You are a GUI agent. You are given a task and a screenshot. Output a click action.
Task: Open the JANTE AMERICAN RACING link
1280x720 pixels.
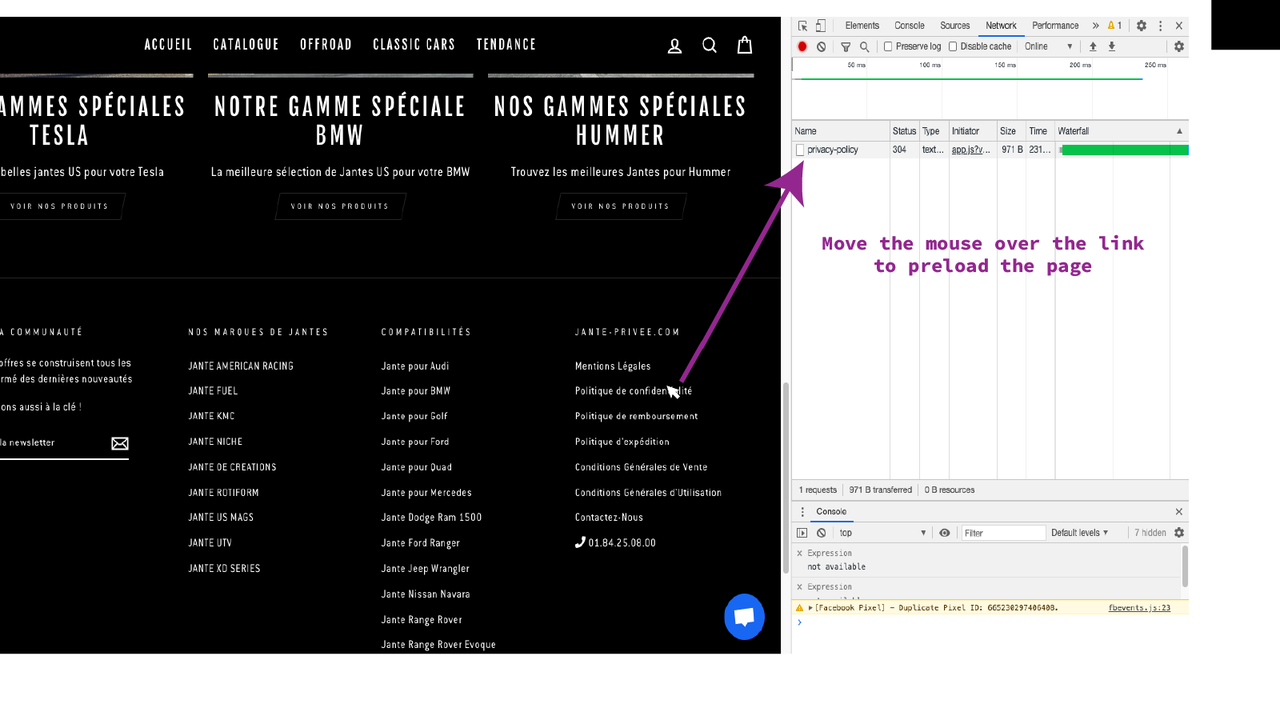coord(241,366)
